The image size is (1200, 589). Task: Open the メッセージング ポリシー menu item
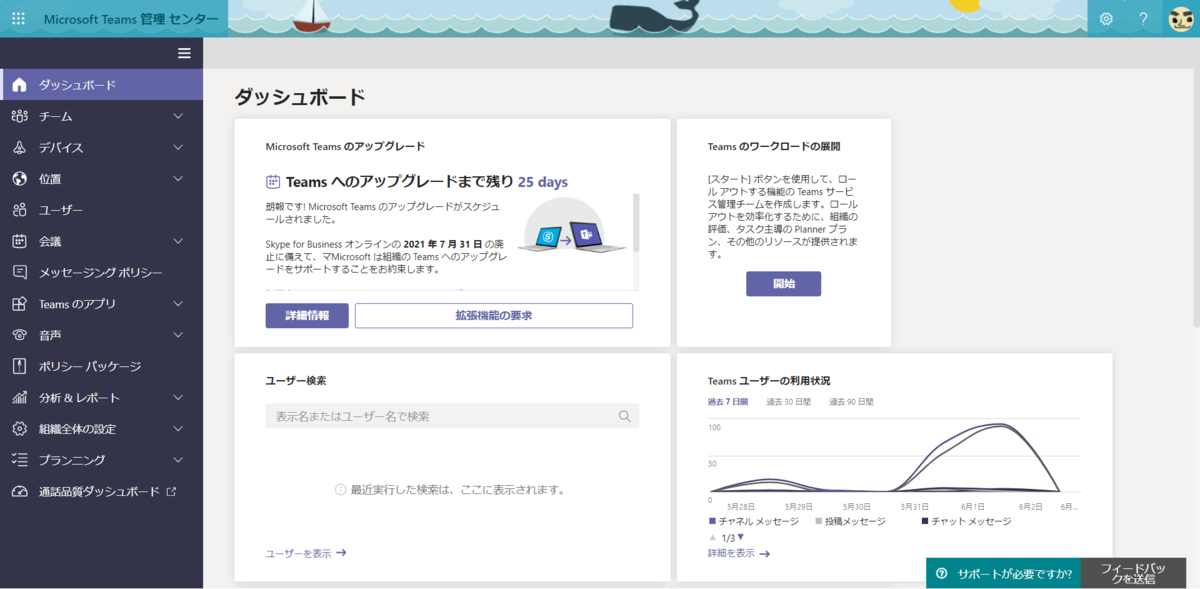[x=102, y=272]
